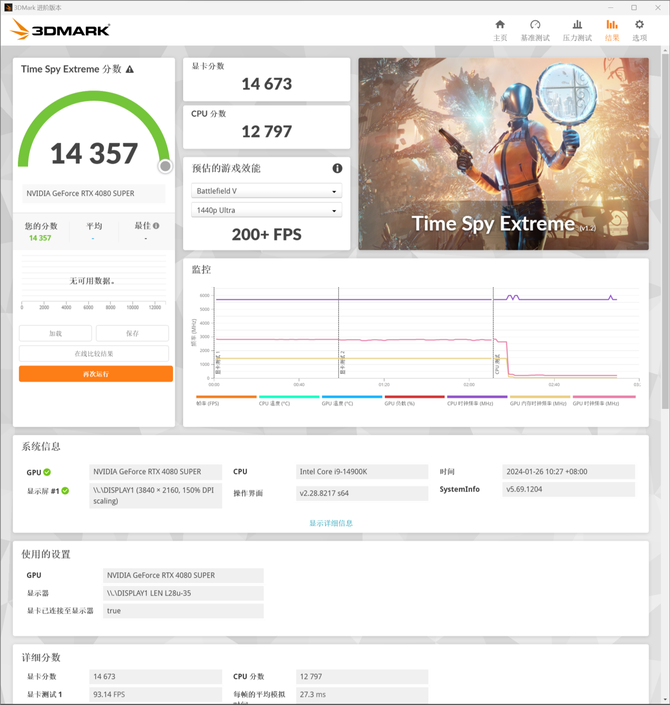Click the 无可用数据 text
The image size is (670, 705).
[x=92, y=281]
